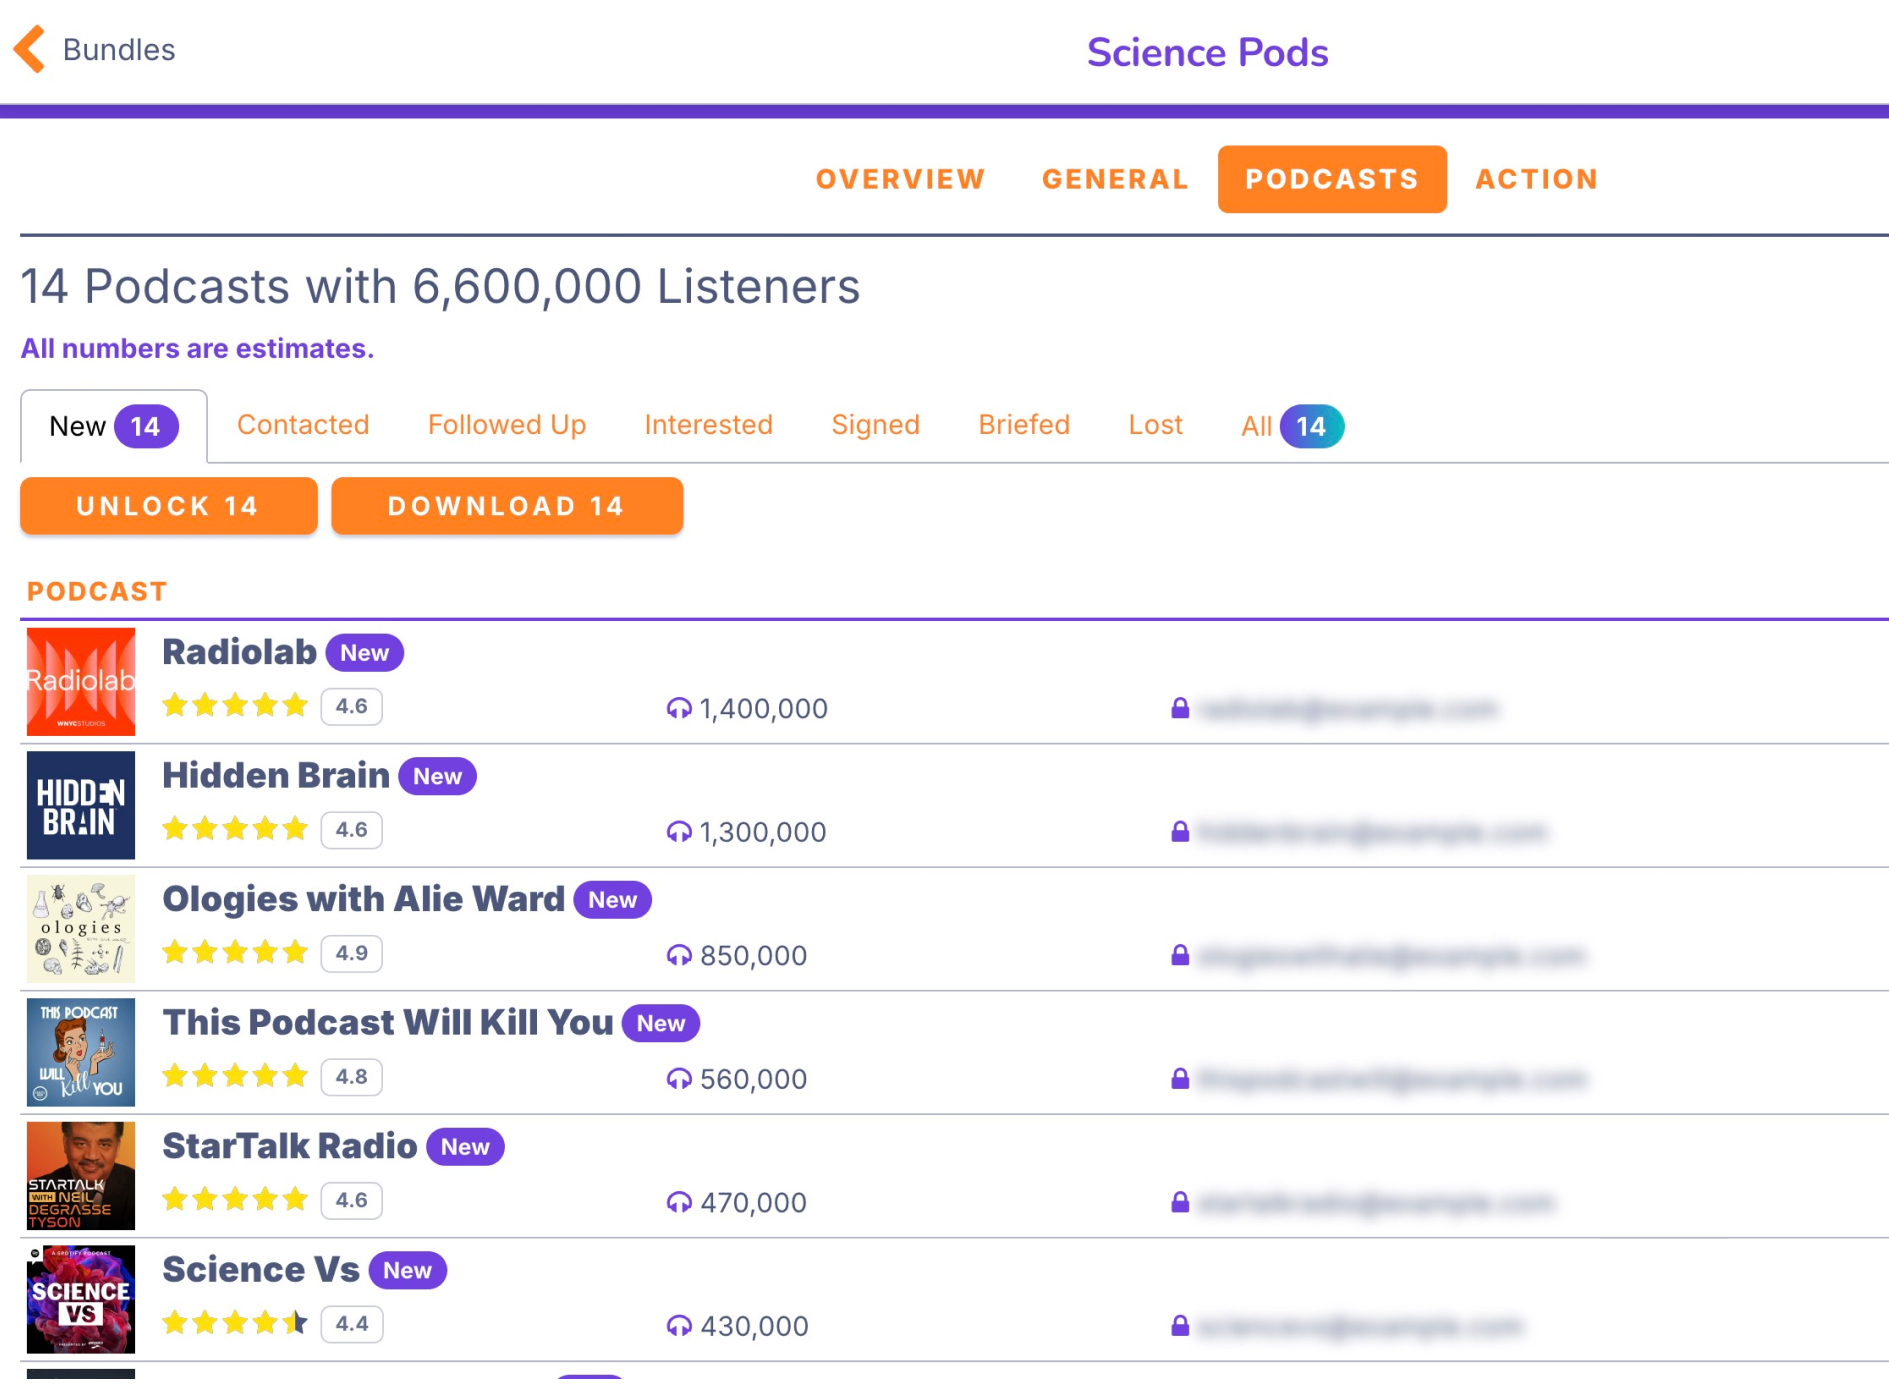The image size is (1889, 1400).
Task: Open the Science Vs cover art thumbnail
Action: point(81,1298)
